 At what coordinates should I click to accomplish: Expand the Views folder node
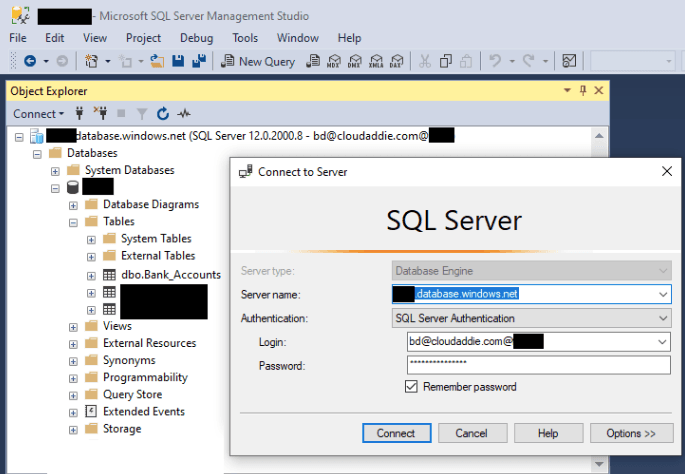point(73,327)
